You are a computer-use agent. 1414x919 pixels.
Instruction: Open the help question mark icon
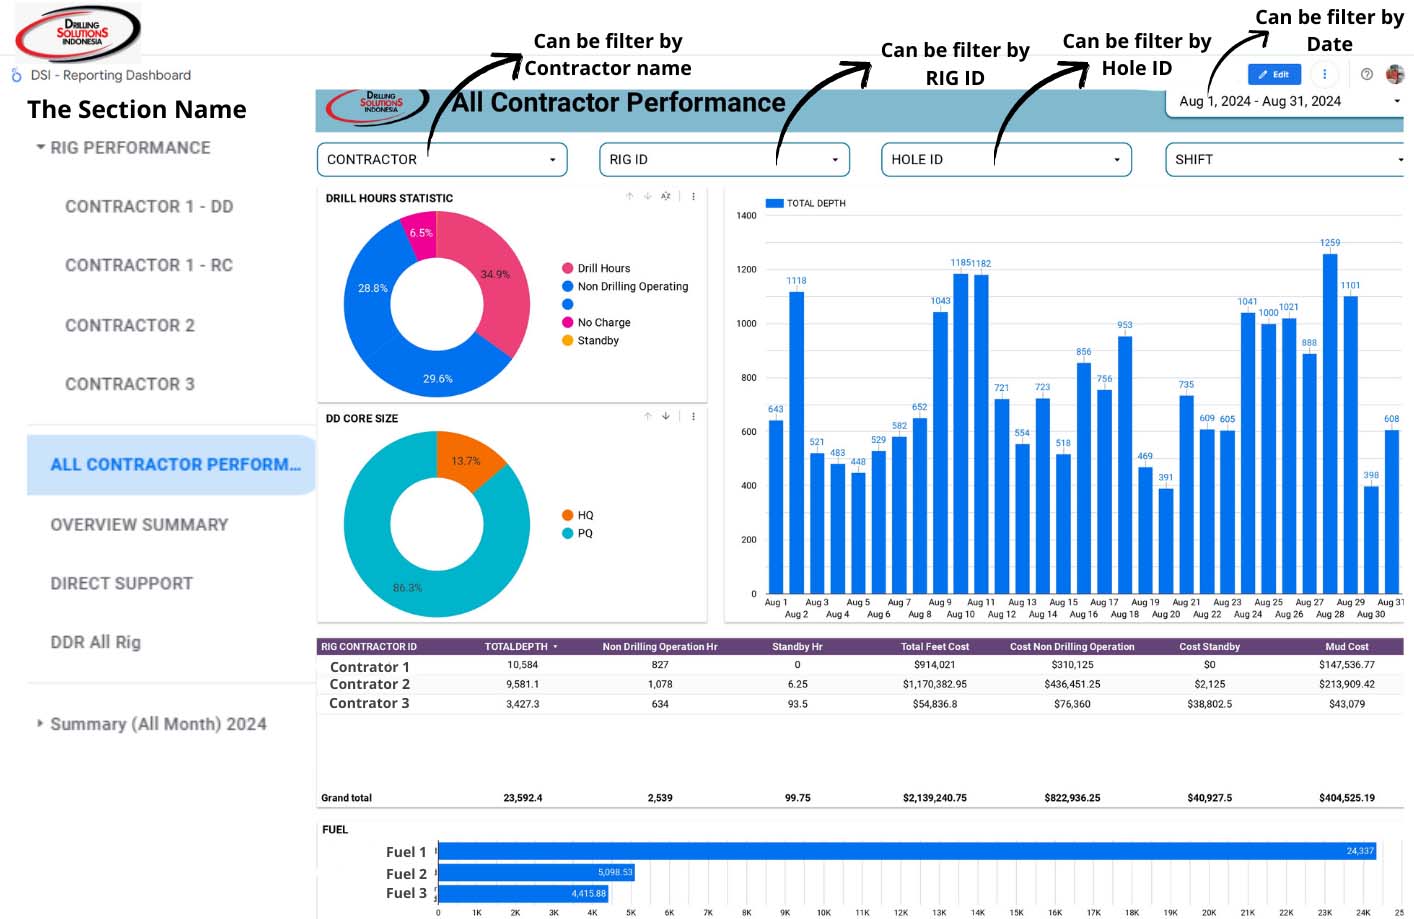coord(1367,74)
